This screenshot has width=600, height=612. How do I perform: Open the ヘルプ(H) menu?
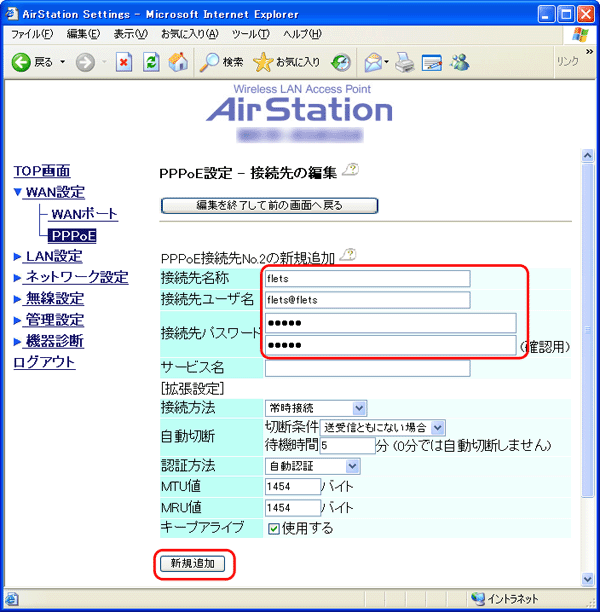point(303,34)
